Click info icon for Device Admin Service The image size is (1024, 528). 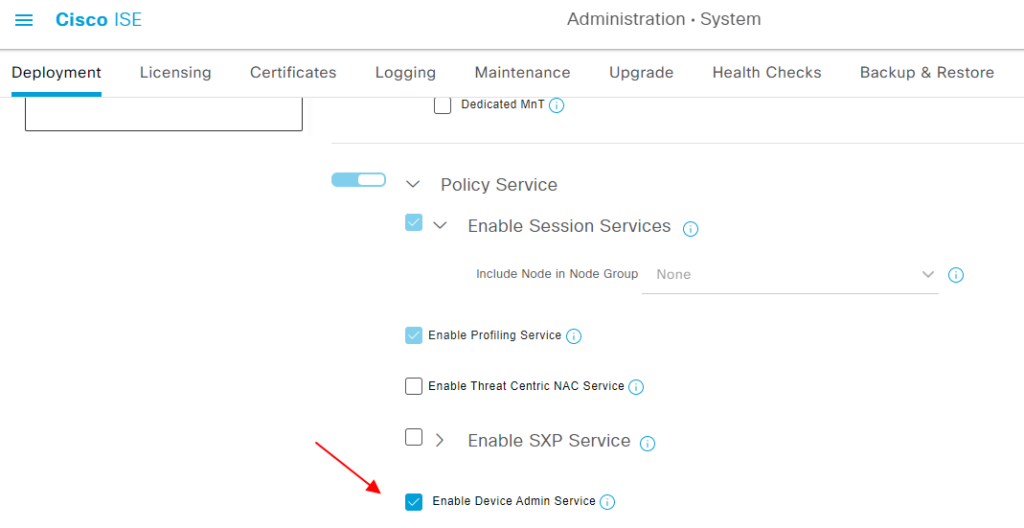[607, 502]
